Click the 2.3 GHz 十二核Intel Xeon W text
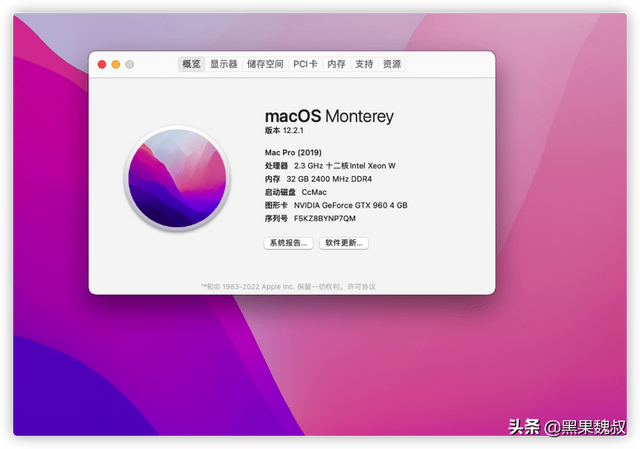Screen dimensions: 640x449 [x=345, y=166]
